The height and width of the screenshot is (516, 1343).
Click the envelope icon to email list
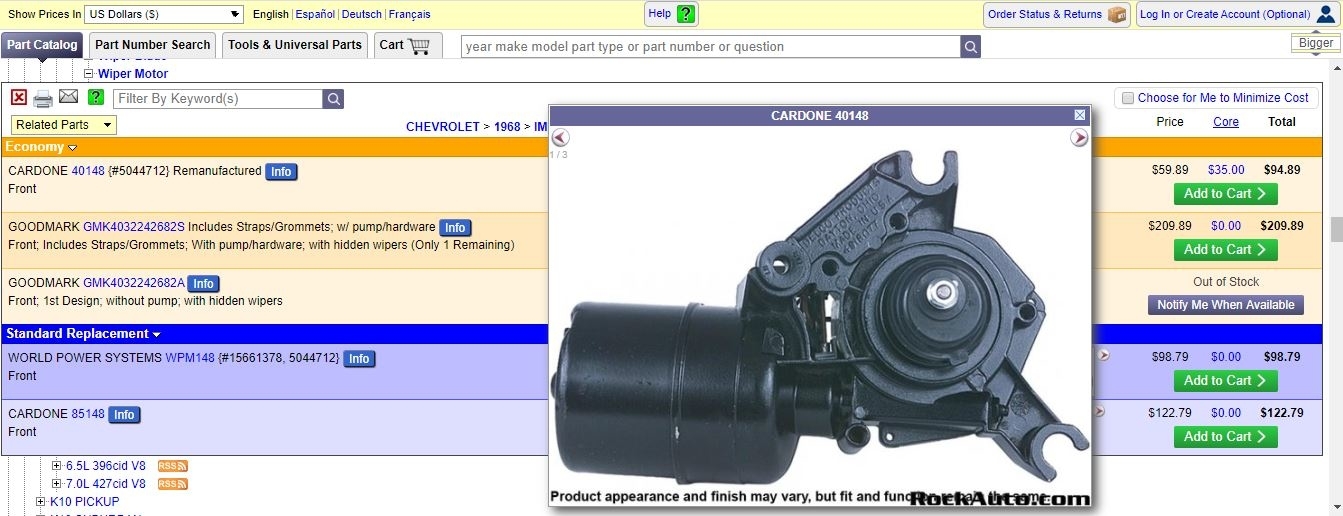68,97
